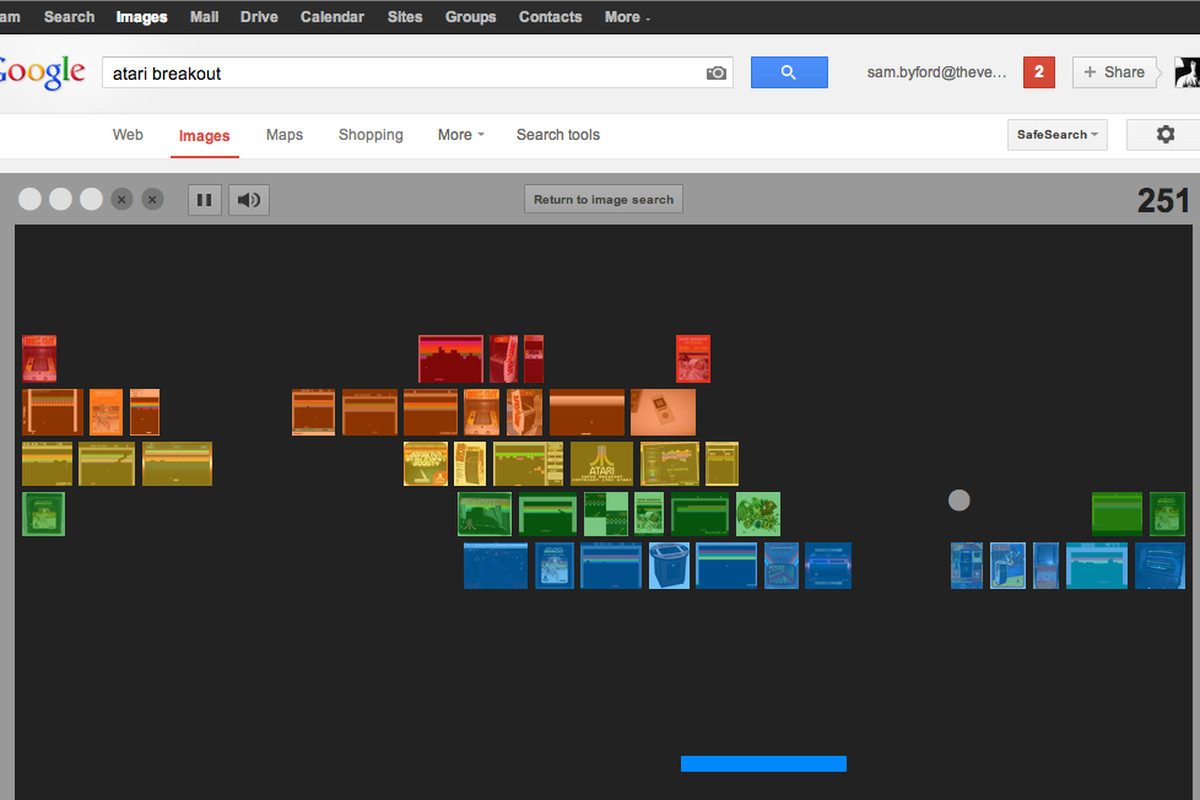The height and width of the screenshot is (800, 1200).
Task: Select the Images tab
Action: tap(204, 136)
